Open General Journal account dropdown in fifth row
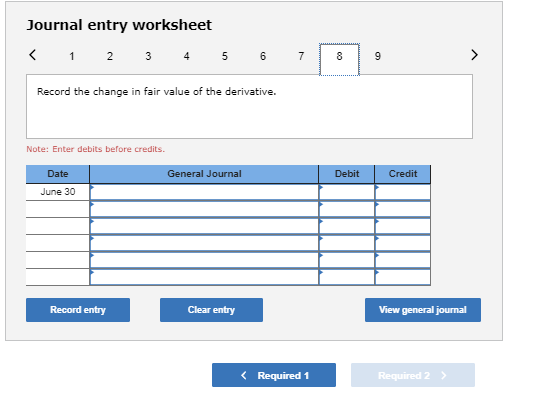536x405 pixels. [204, 260]
